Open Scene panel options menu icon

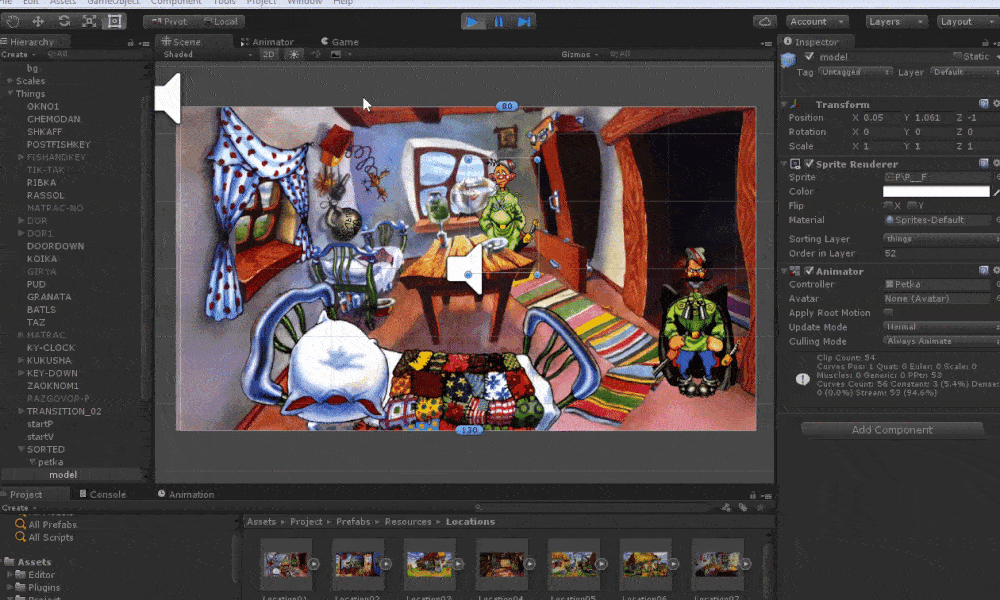click(x=767, y=43)
